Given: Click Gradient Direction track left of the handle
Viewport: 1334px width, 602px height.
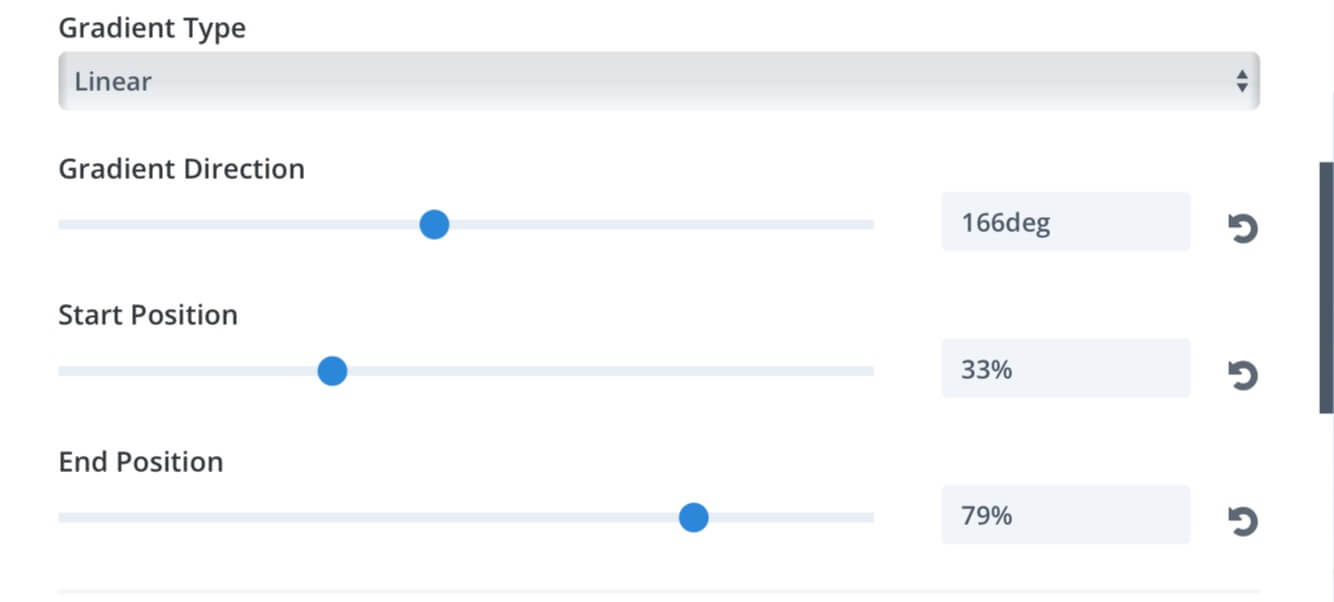Looking at the screenshot, I should (239, 225).
